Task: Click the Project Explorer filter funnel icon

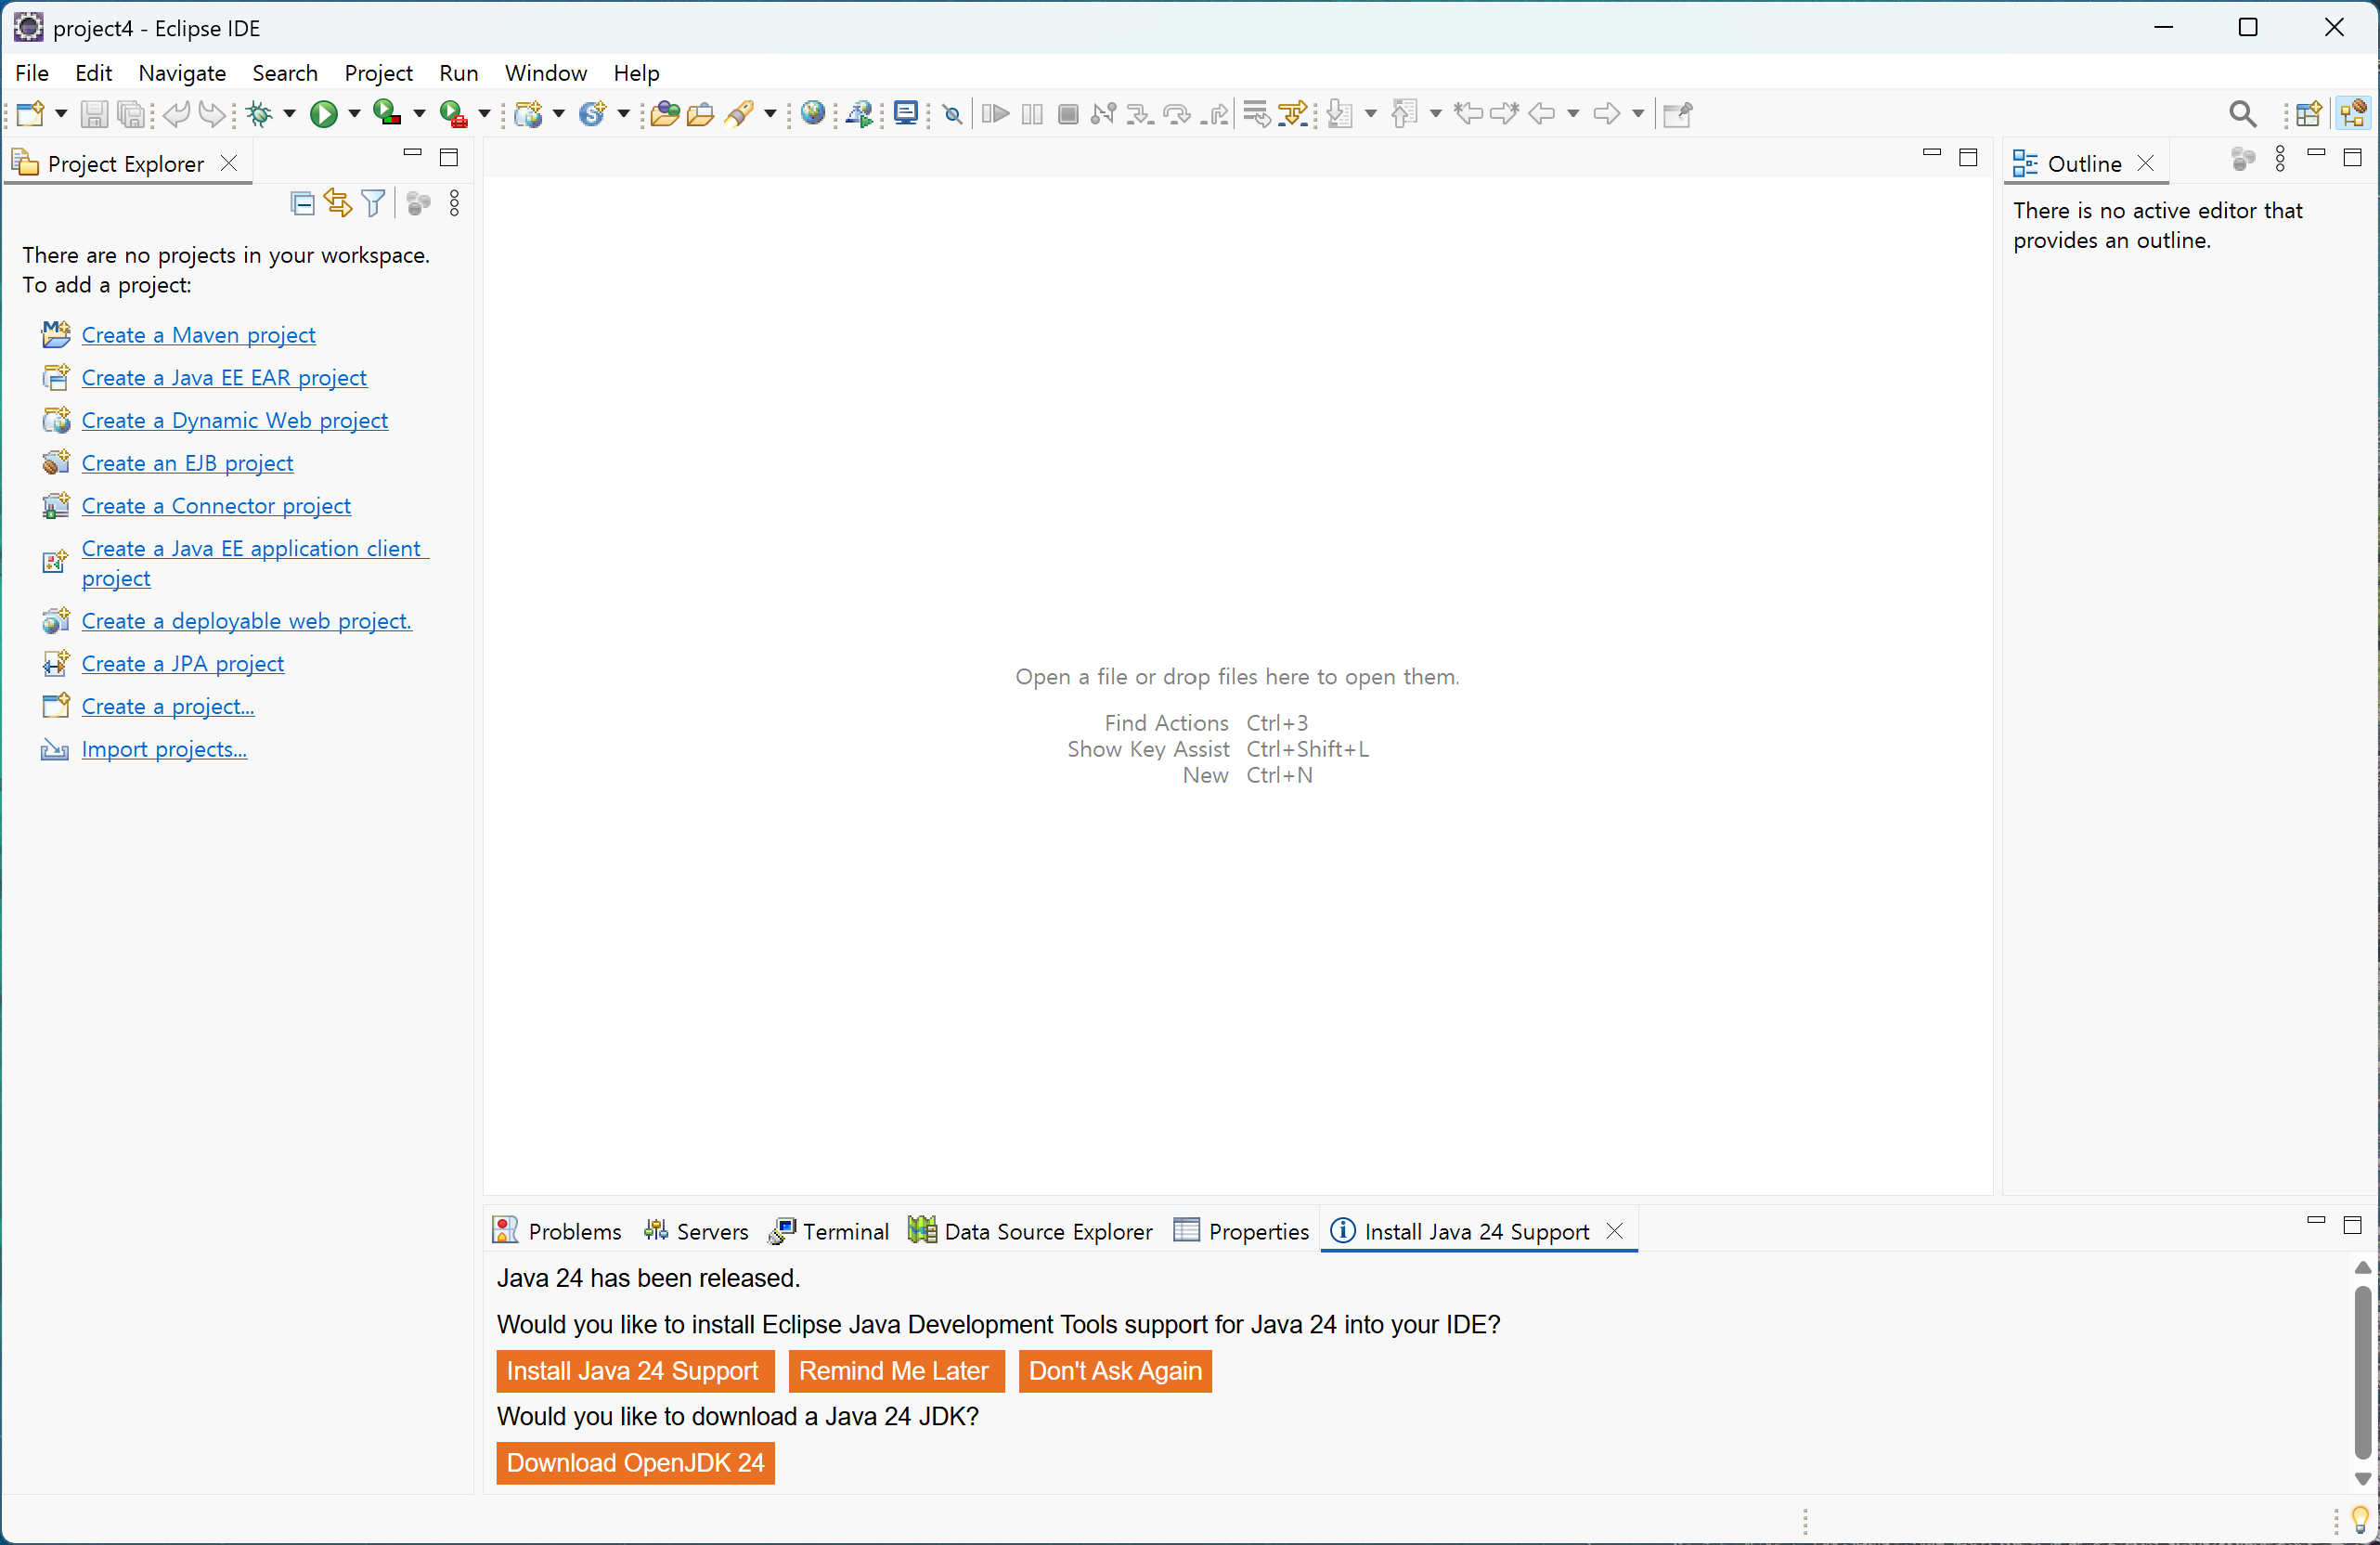Action: pyautogui.click(x=373, y=204)
